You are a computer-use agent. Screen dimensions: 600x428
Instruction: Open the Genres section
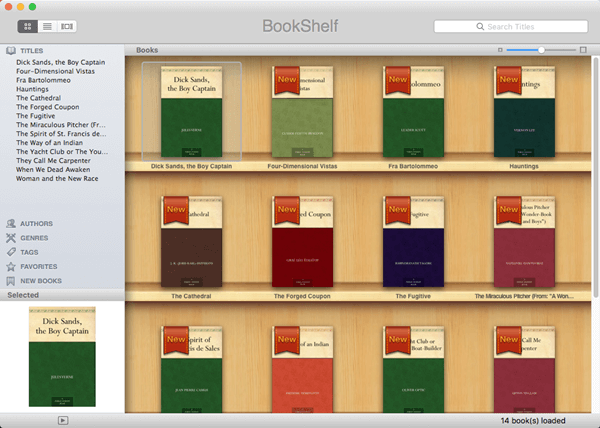[x=34, y=238]
